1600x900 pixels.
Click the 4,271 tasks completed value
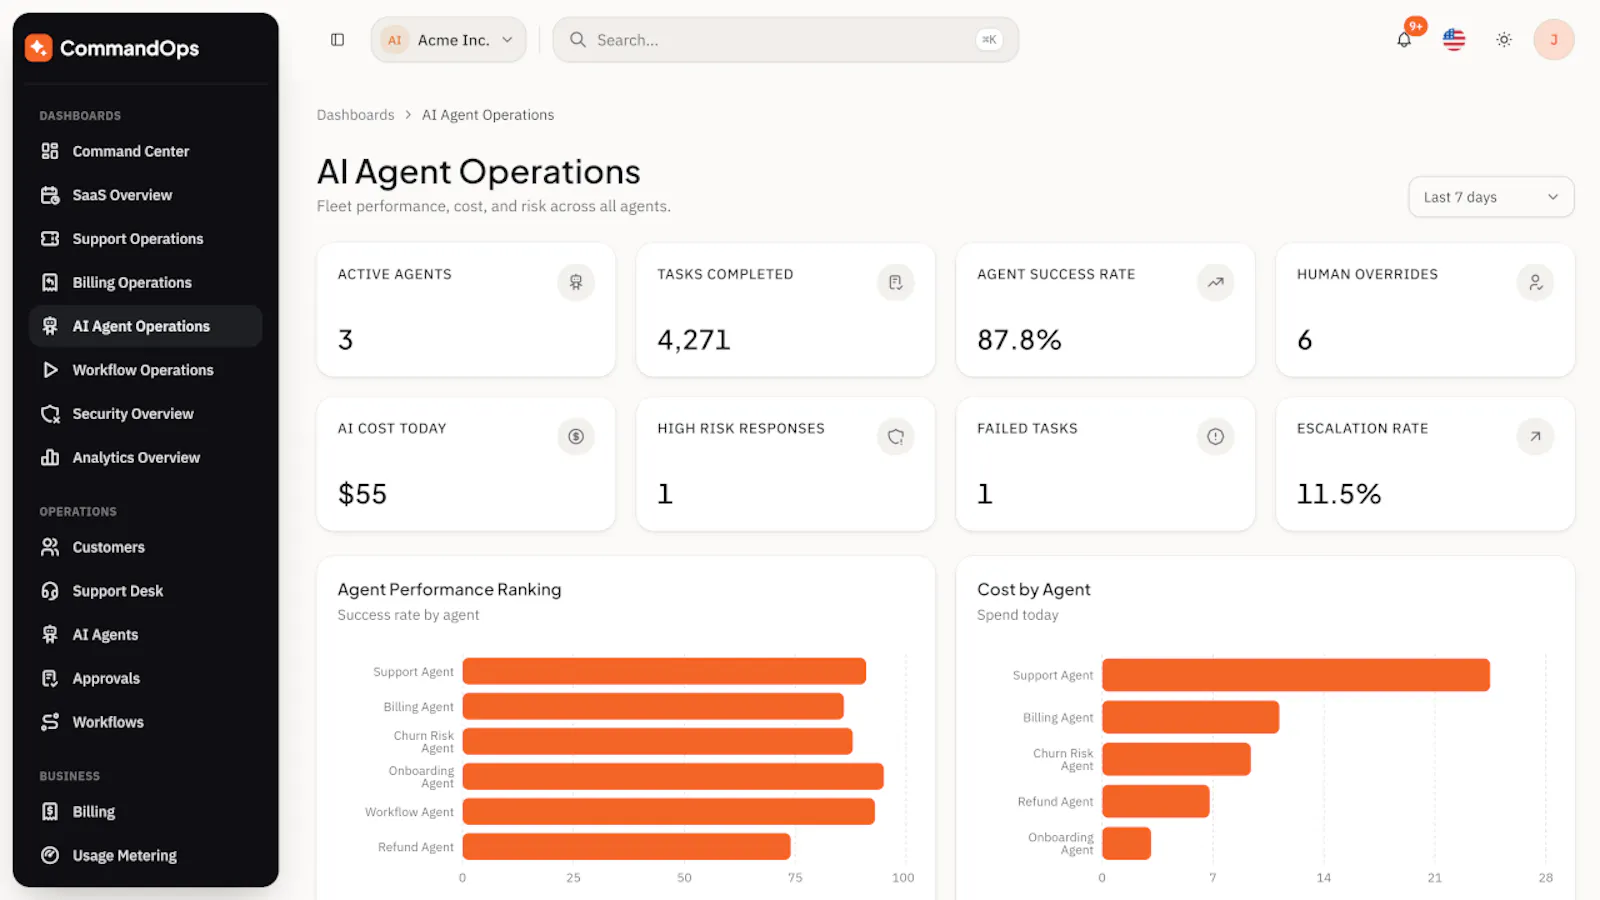tap(694, 340)
